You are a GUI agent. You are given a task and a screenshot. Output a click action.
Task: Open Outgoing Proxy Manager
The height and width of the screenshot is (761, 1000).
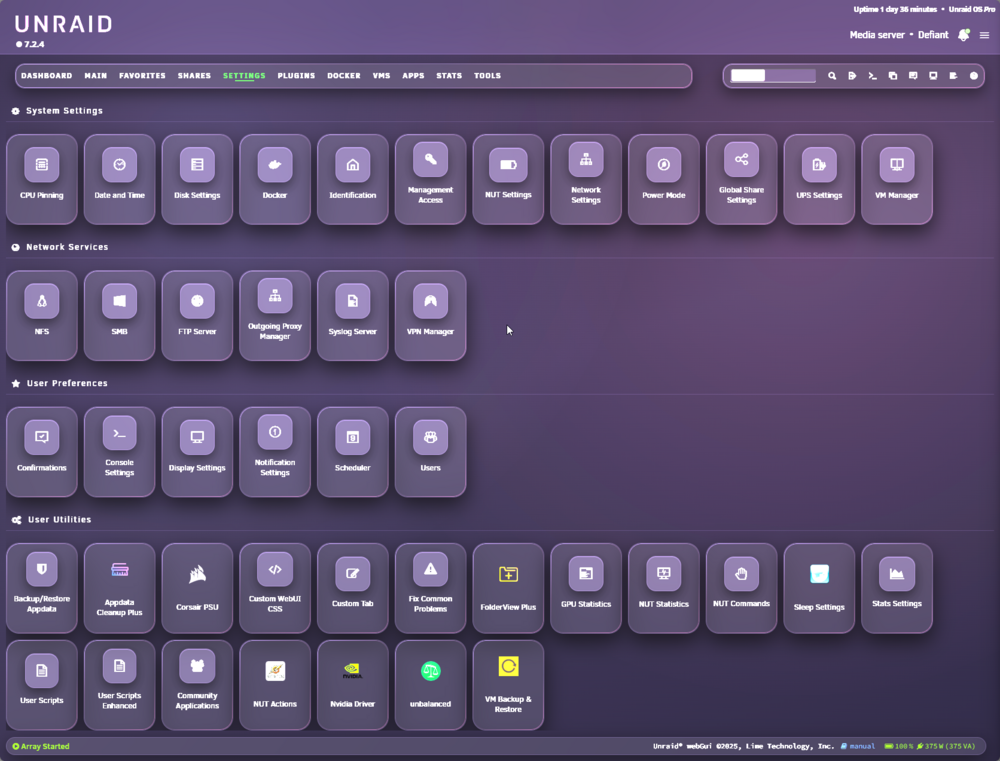pyautogui.click(x=275, y=315)
